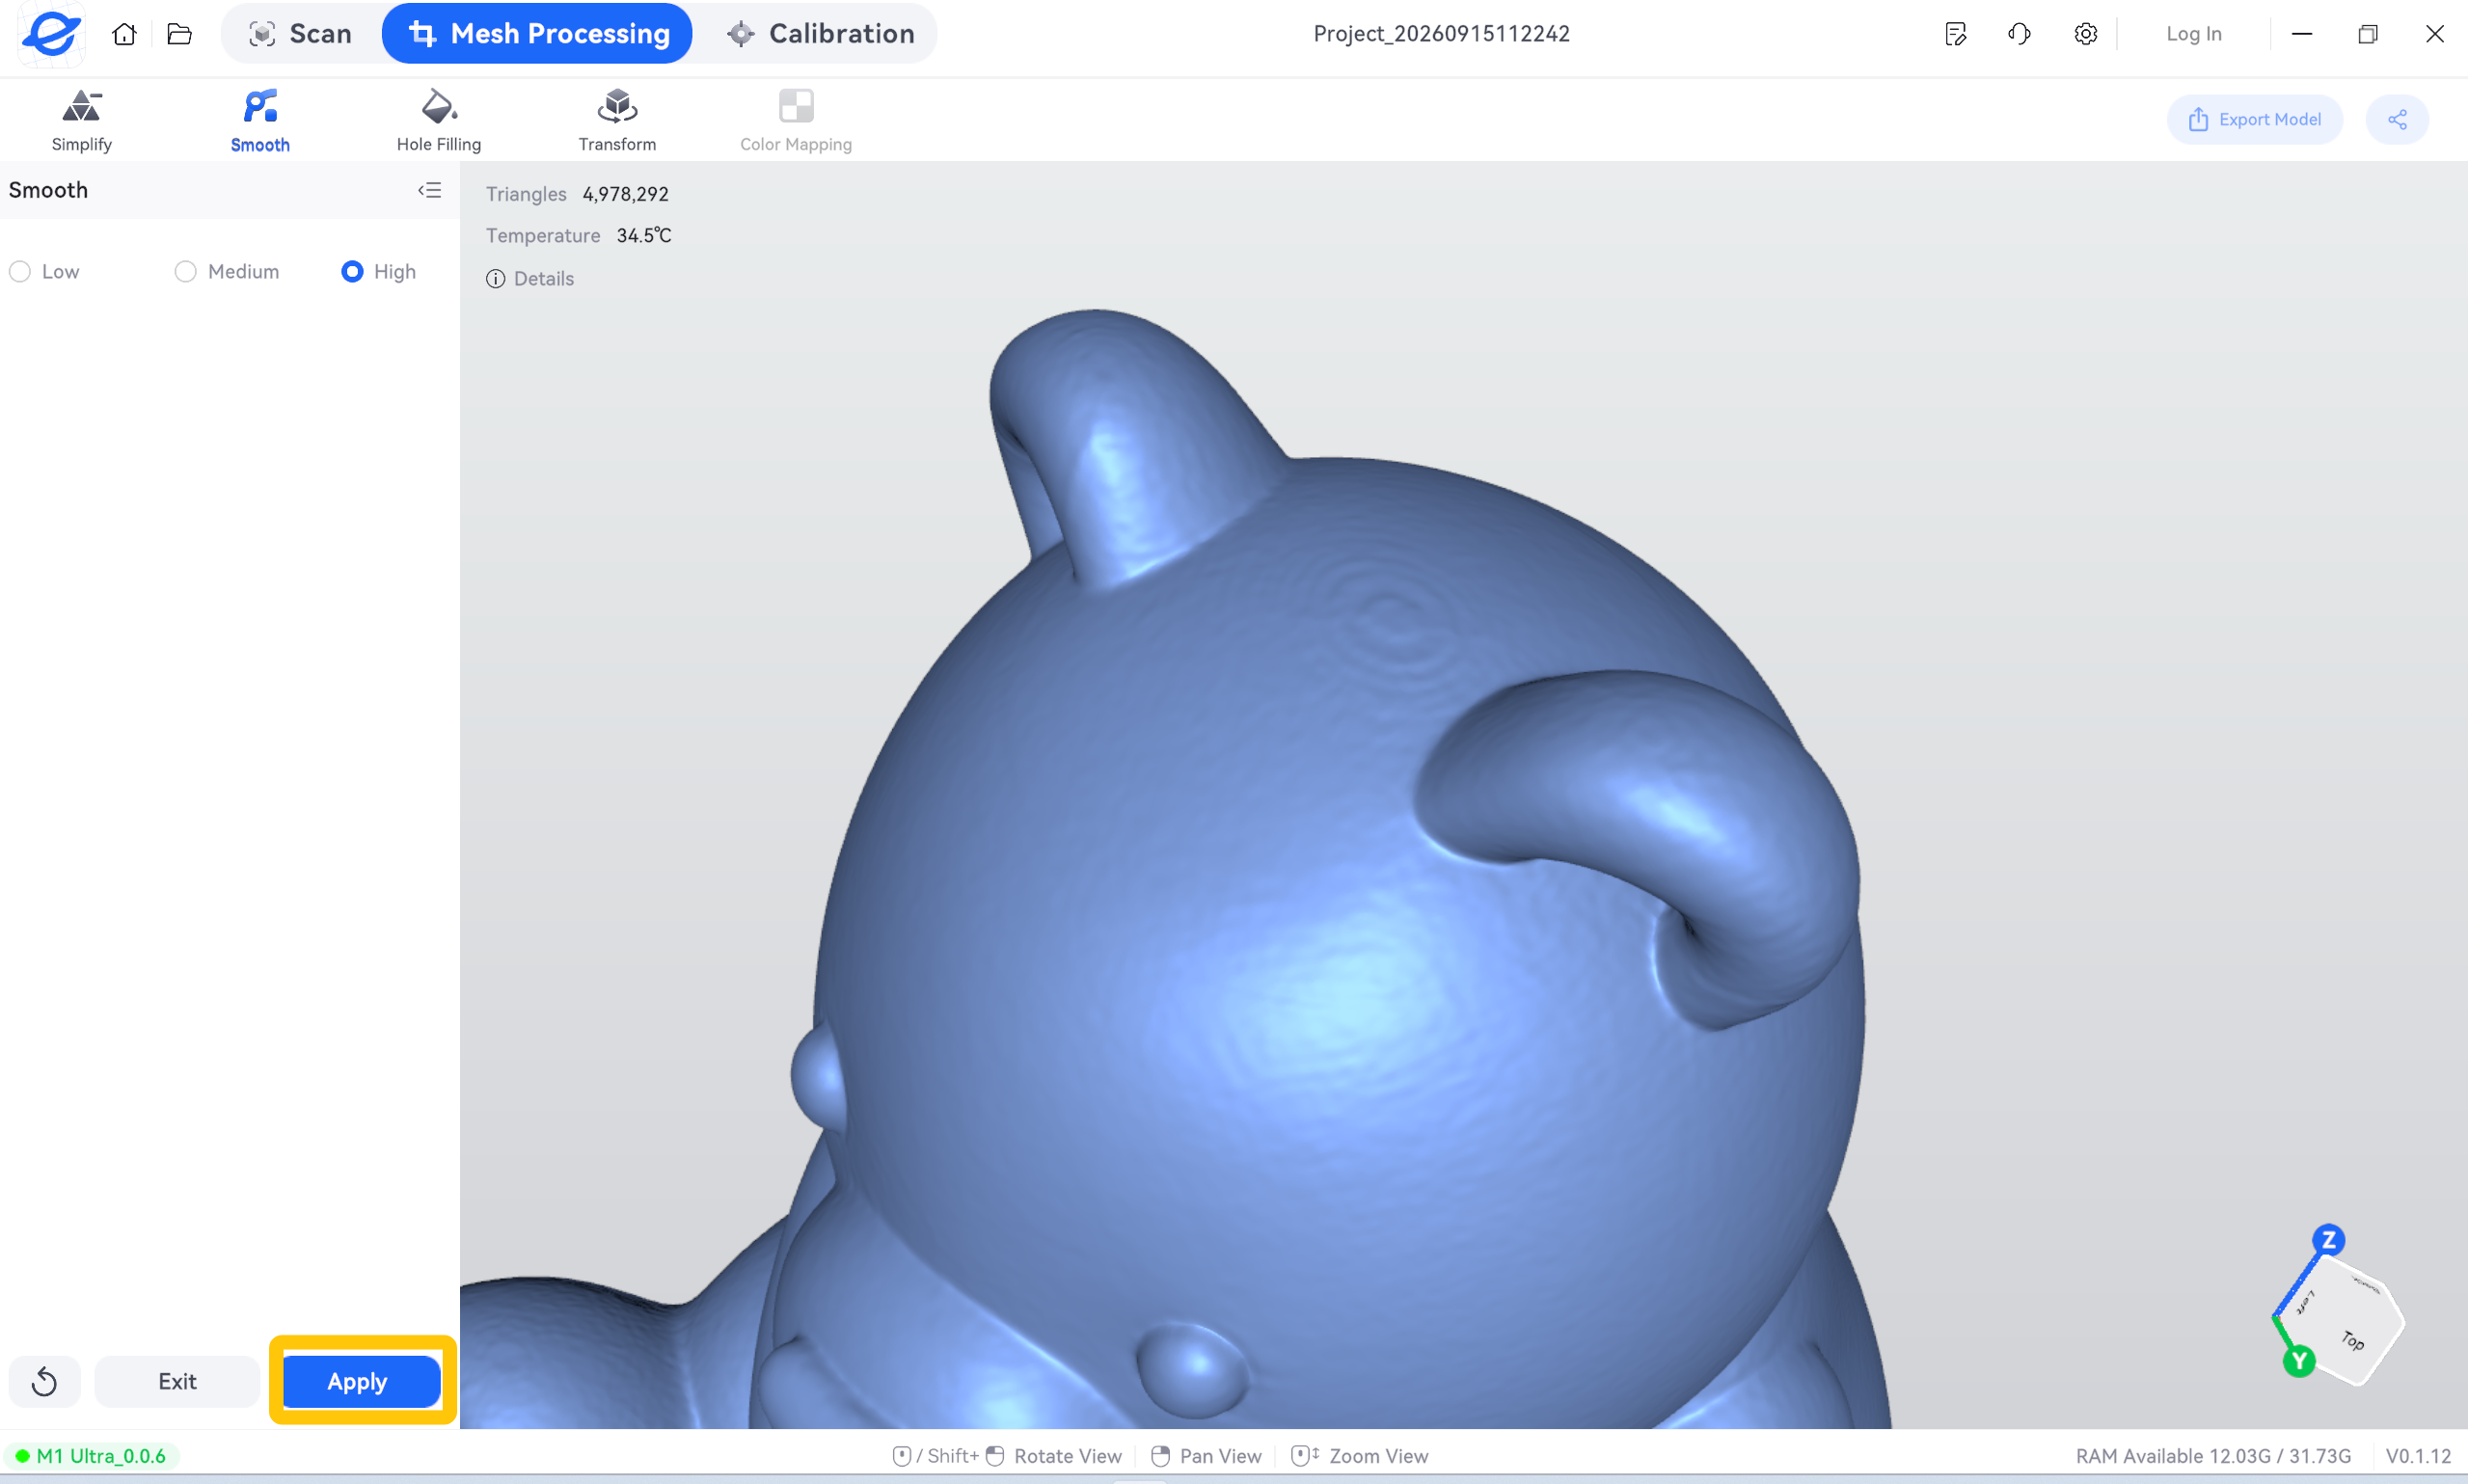Expand the Details info

[x=530, y=279]
